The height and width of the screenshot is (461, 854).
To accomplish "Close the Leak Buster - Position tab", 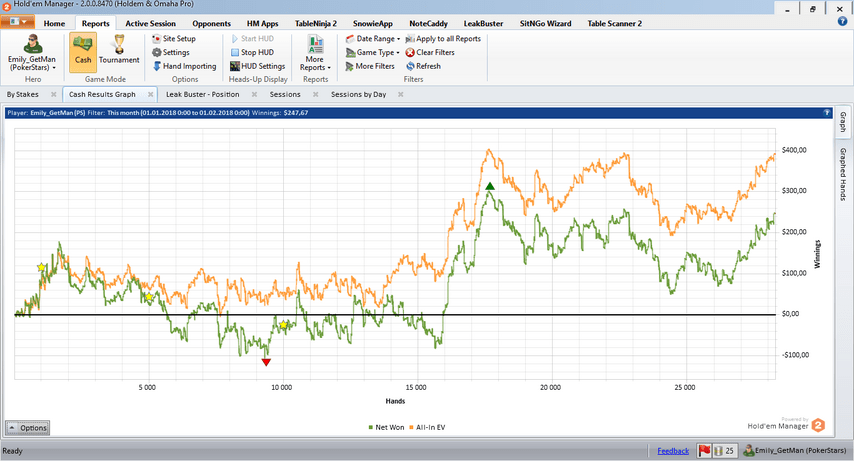I will [254, 94].
